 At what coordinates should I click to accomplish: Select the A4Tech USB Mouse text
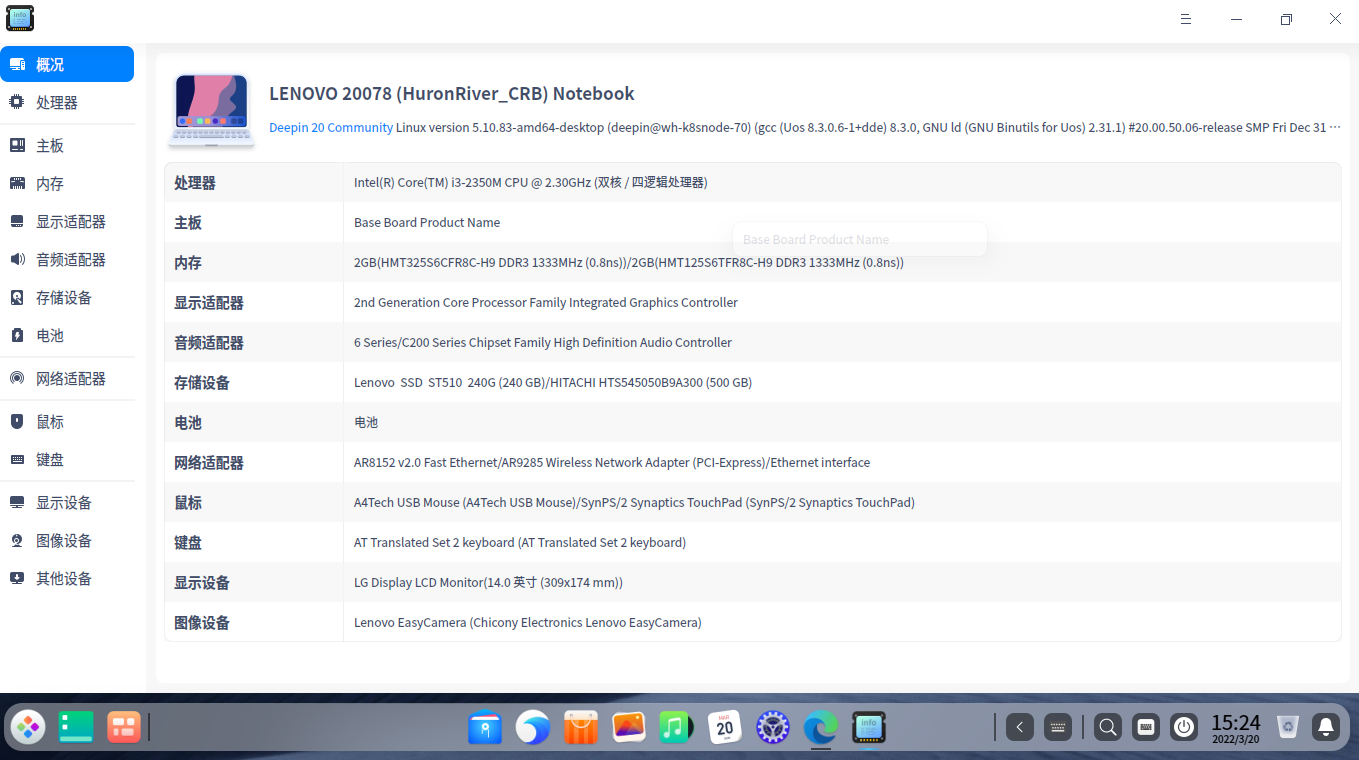(634, 503)
